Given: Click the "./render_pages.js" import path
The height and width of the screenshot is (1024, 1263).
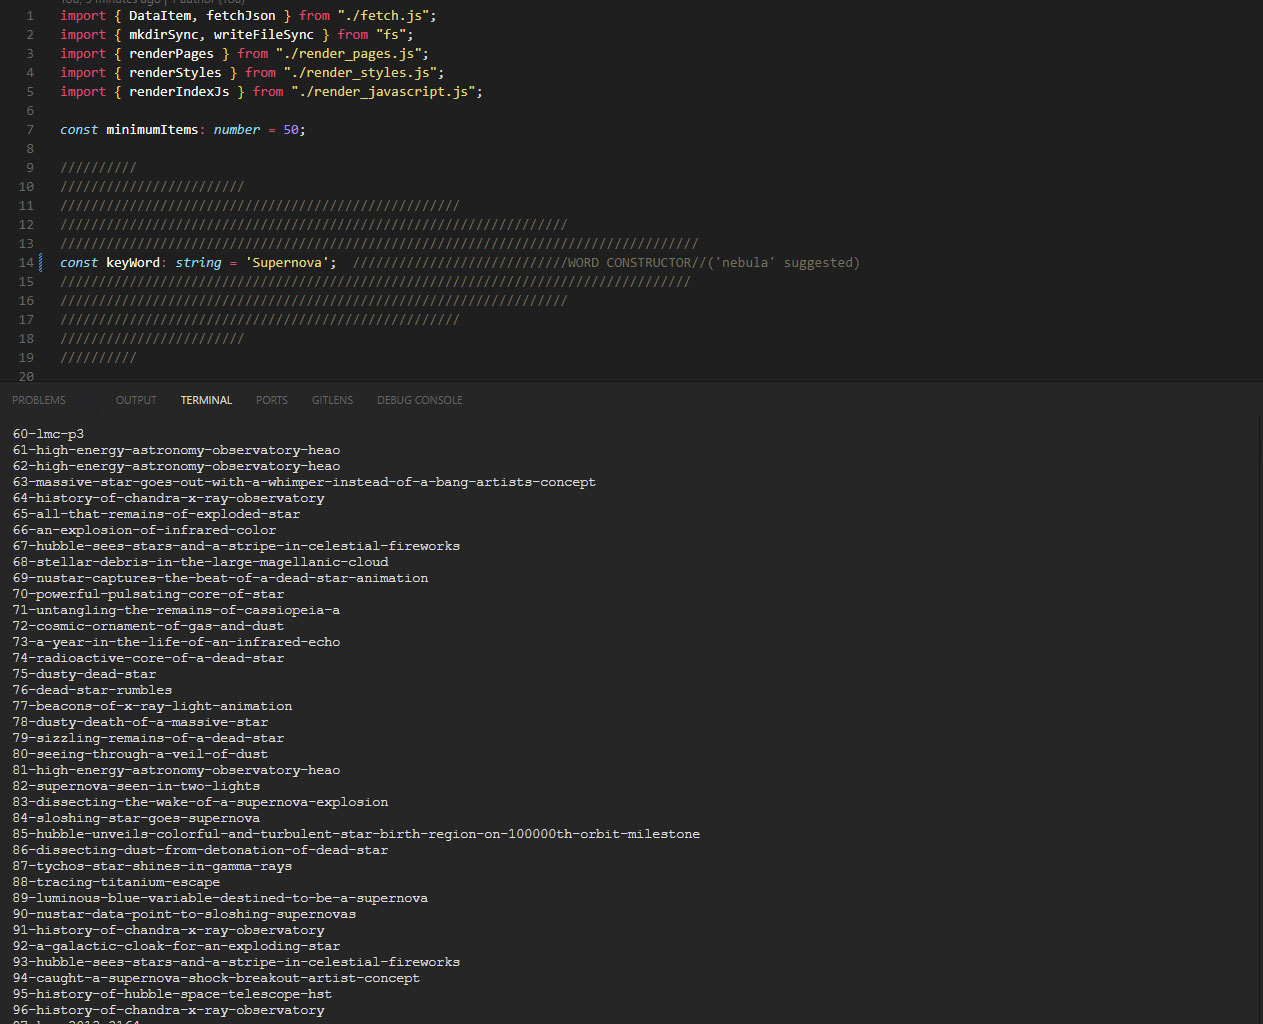Looking at the screenshot, I should pos(351,54).
